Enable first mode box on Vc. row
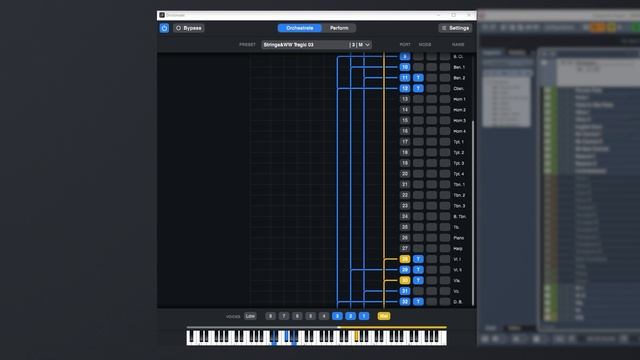Image resolution: width=640 pixels, height=360 pixels. click(x=418, y=291)
